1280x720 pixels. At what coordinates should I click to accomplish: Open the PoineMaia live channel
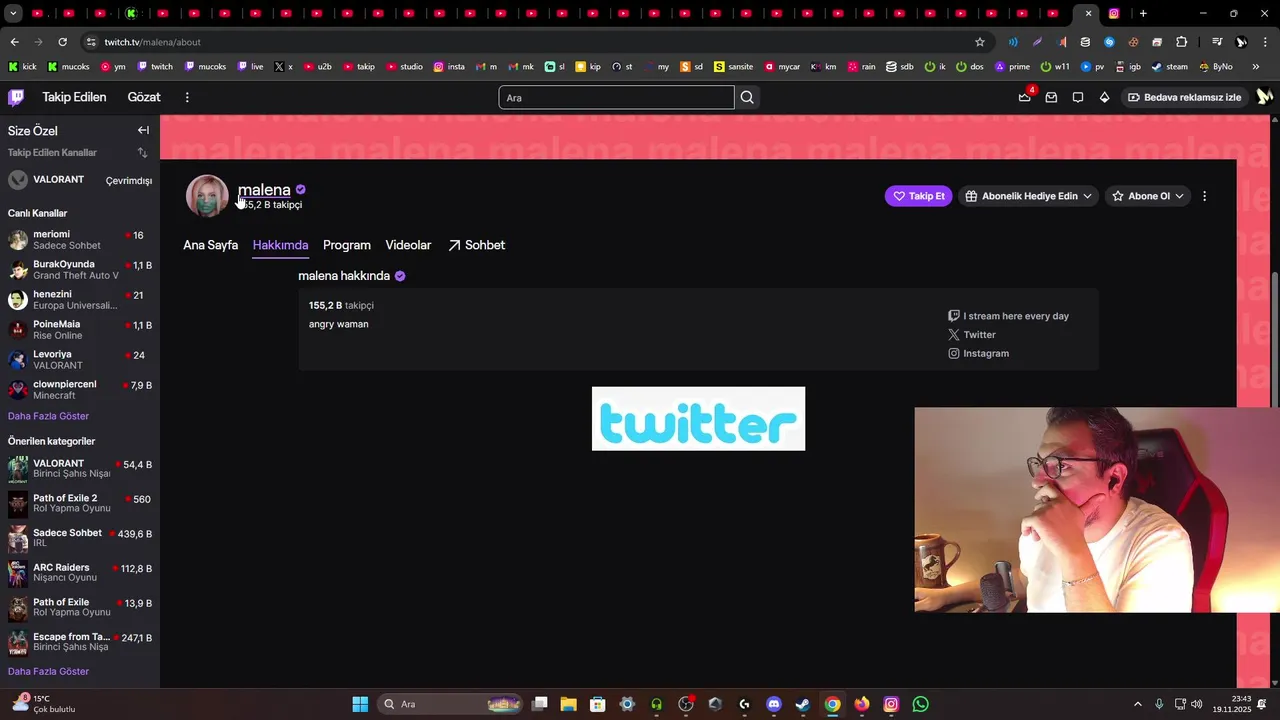(x=80, y=330)
